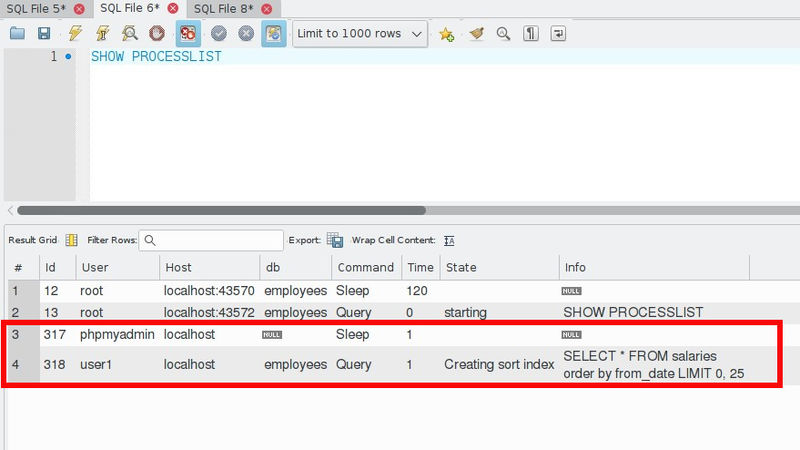
Task: Focus the Filter Rows search field
Action: (211, 240)
